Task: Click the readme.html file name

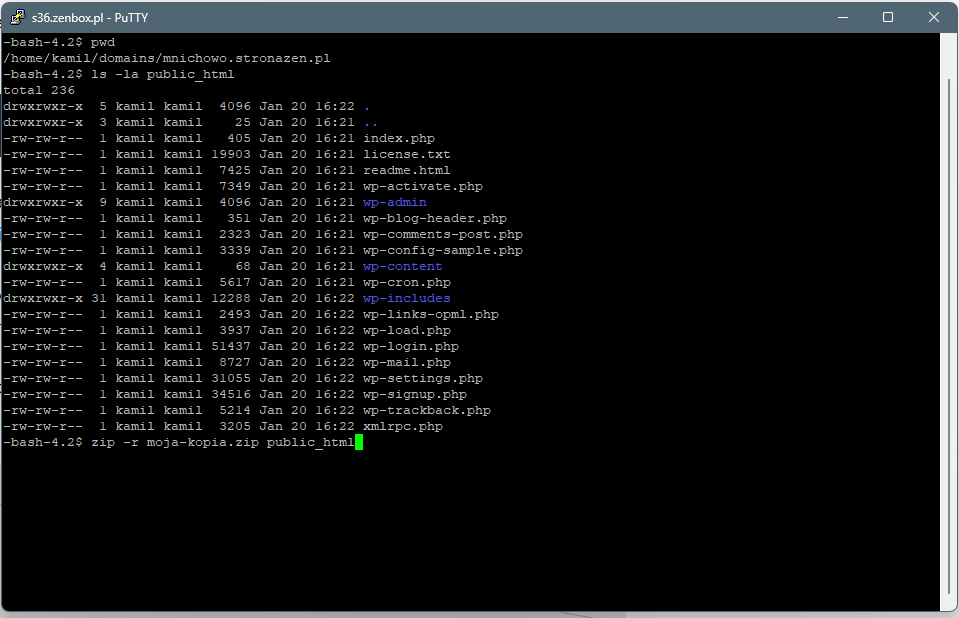Action: [407, 170]
